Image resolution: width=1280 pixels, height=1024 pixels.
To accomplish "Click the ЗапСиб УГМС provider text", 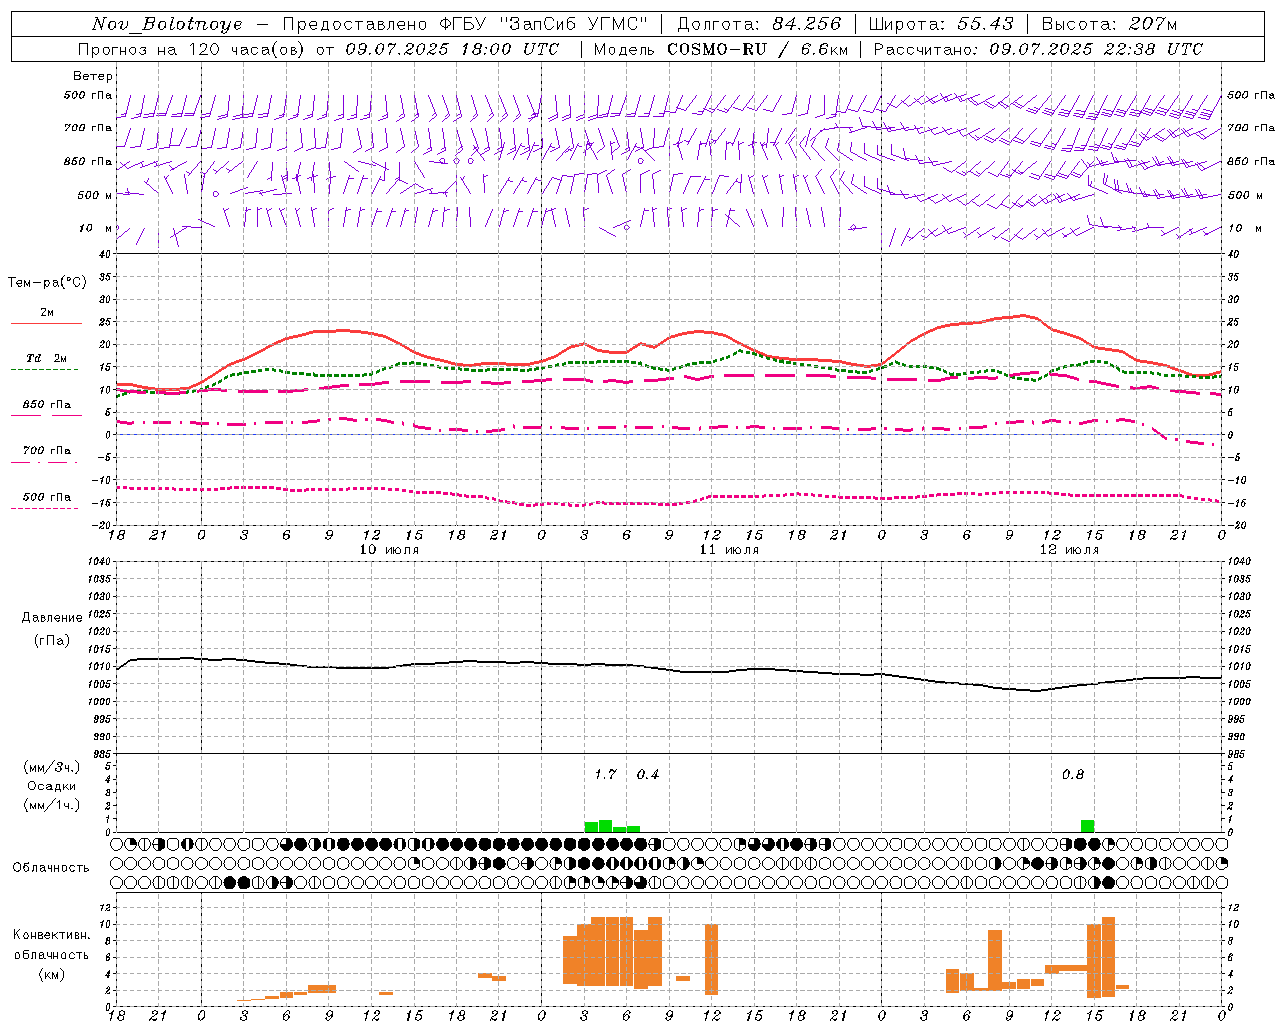I will 573,24.
